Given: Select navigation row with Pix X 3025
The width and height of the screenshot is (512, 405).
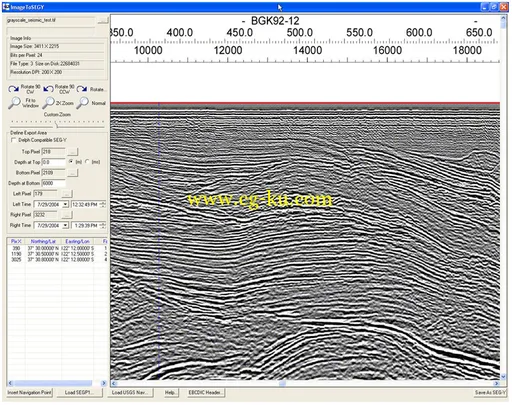Looking at the screenshot, I should (x=57, y=259).
